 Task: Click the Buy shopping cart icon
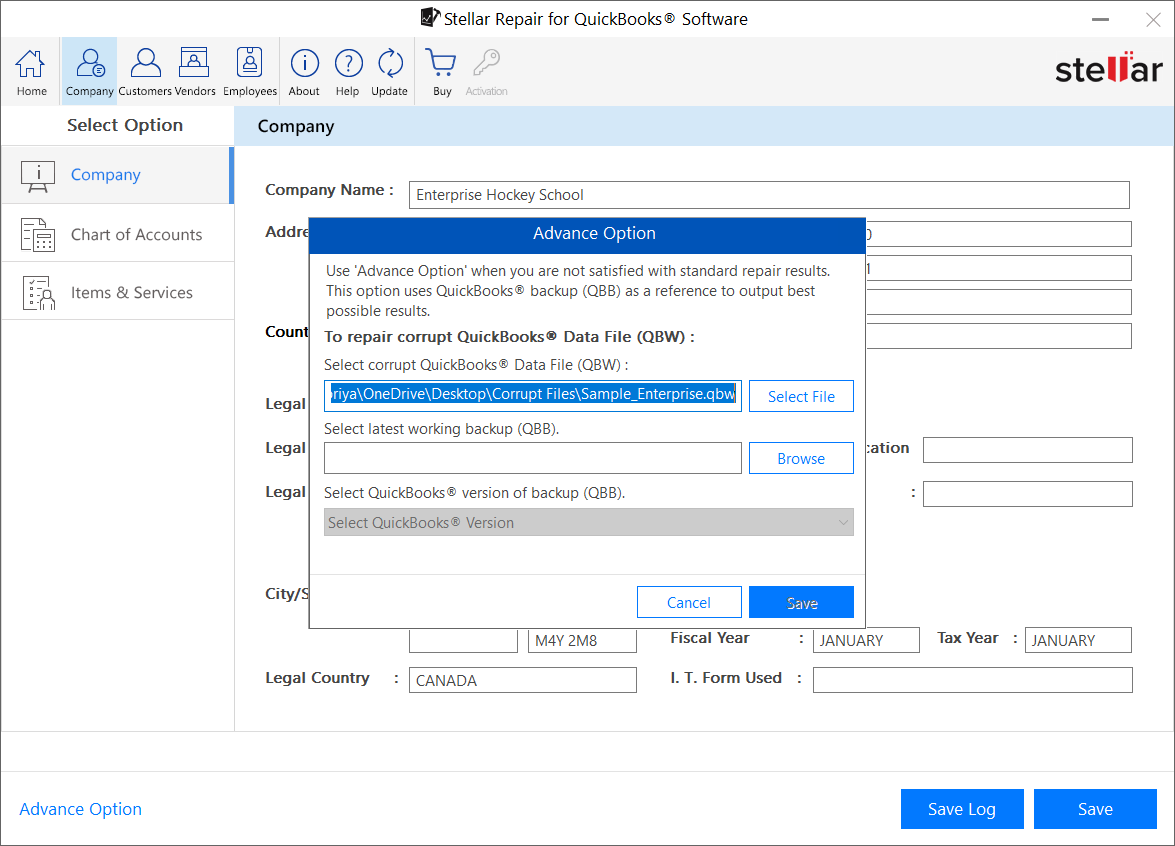[441, 72]
